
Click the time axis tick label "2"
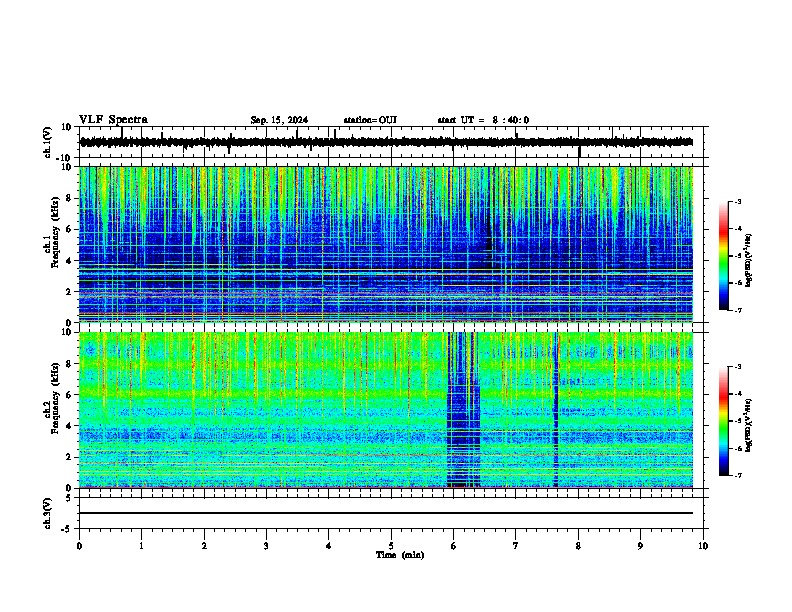point(204,546)
